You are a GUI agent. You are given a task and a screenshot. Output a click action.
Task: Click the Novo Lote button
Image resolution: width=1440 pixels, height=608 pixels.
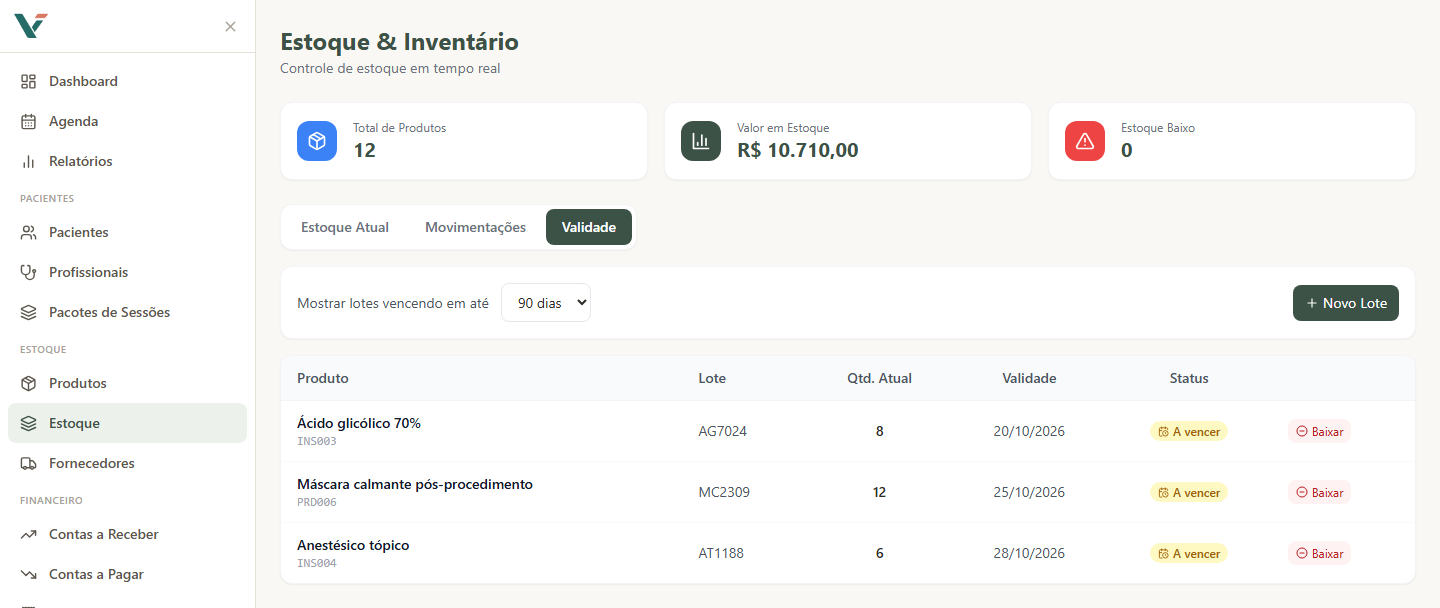[1346, 303]
